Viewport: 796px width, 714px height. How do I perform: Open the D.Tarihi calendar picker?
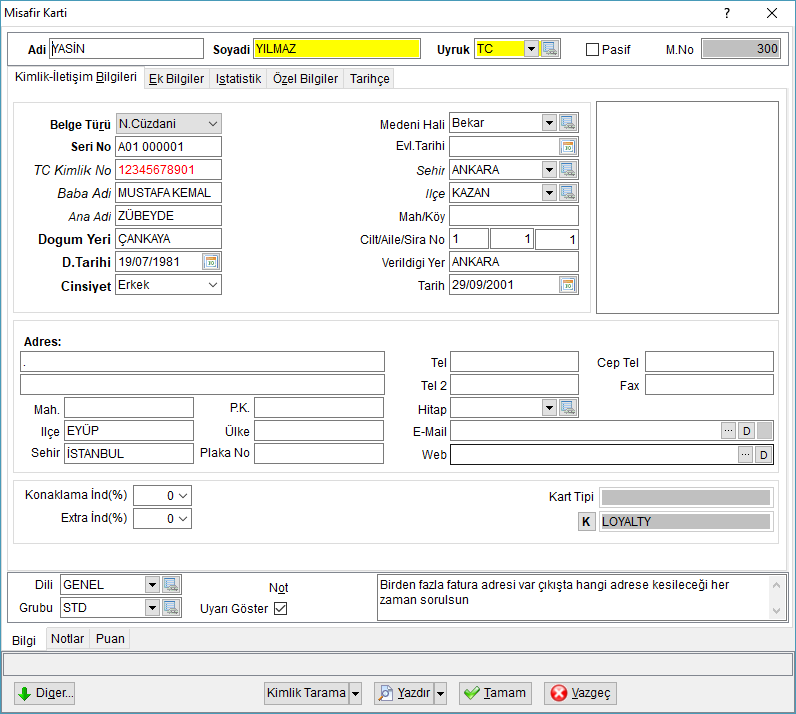[211, 262]
